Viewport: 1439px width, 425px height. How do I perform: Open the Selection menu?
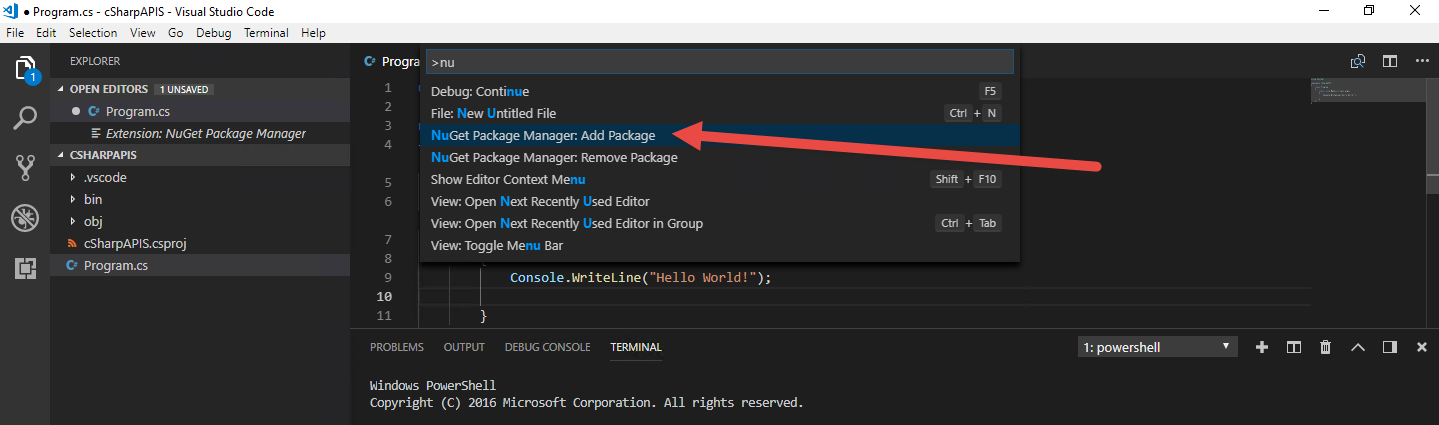coord(93,33)
